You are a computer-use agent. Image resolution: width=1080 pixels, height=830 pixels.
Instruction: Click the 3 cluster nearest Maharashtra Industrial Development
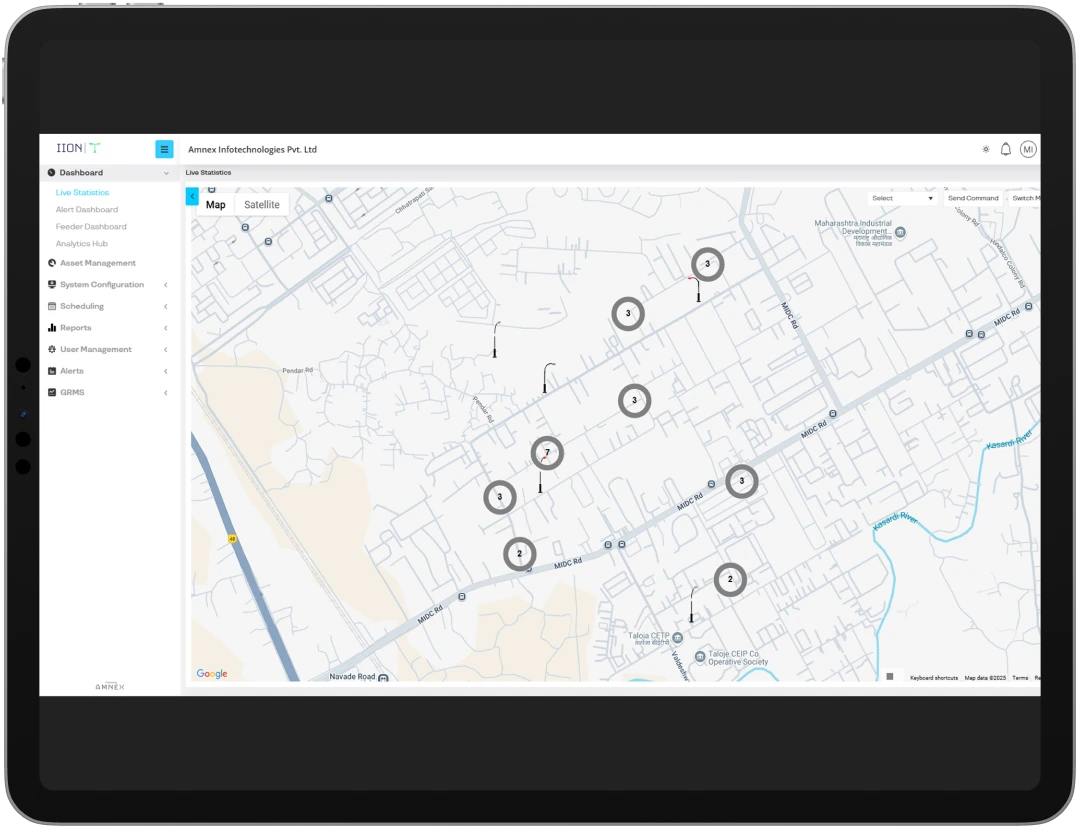coord(707,264)
